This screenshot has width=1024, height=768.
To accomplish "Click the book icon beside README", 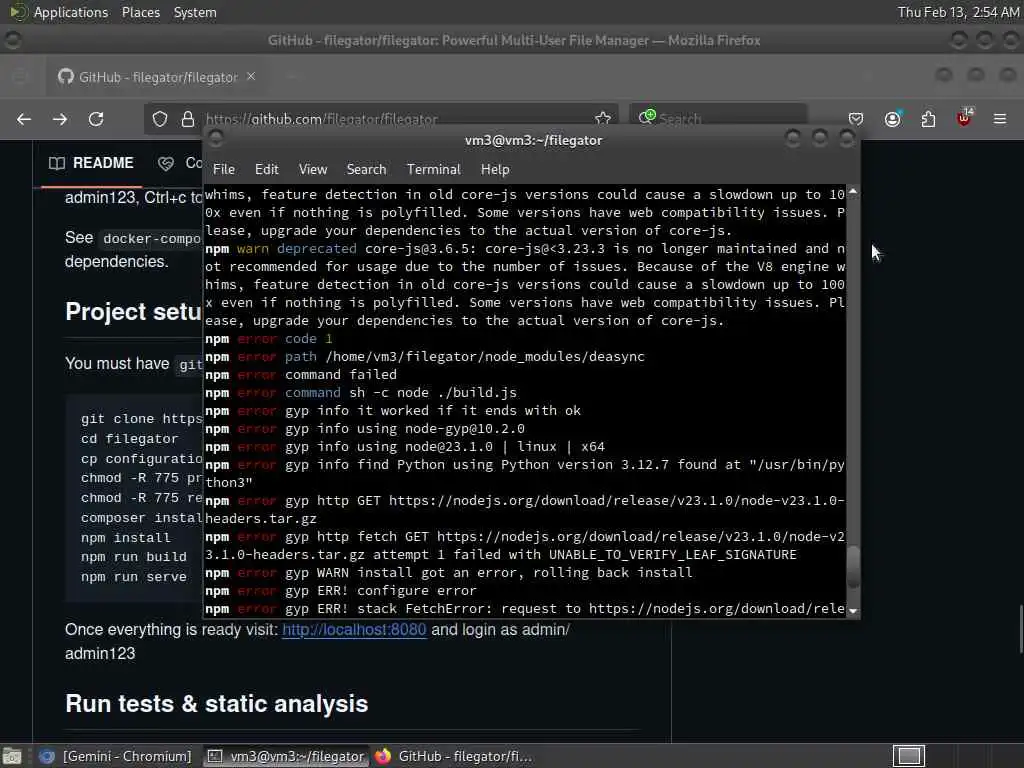I will point(57,163).
